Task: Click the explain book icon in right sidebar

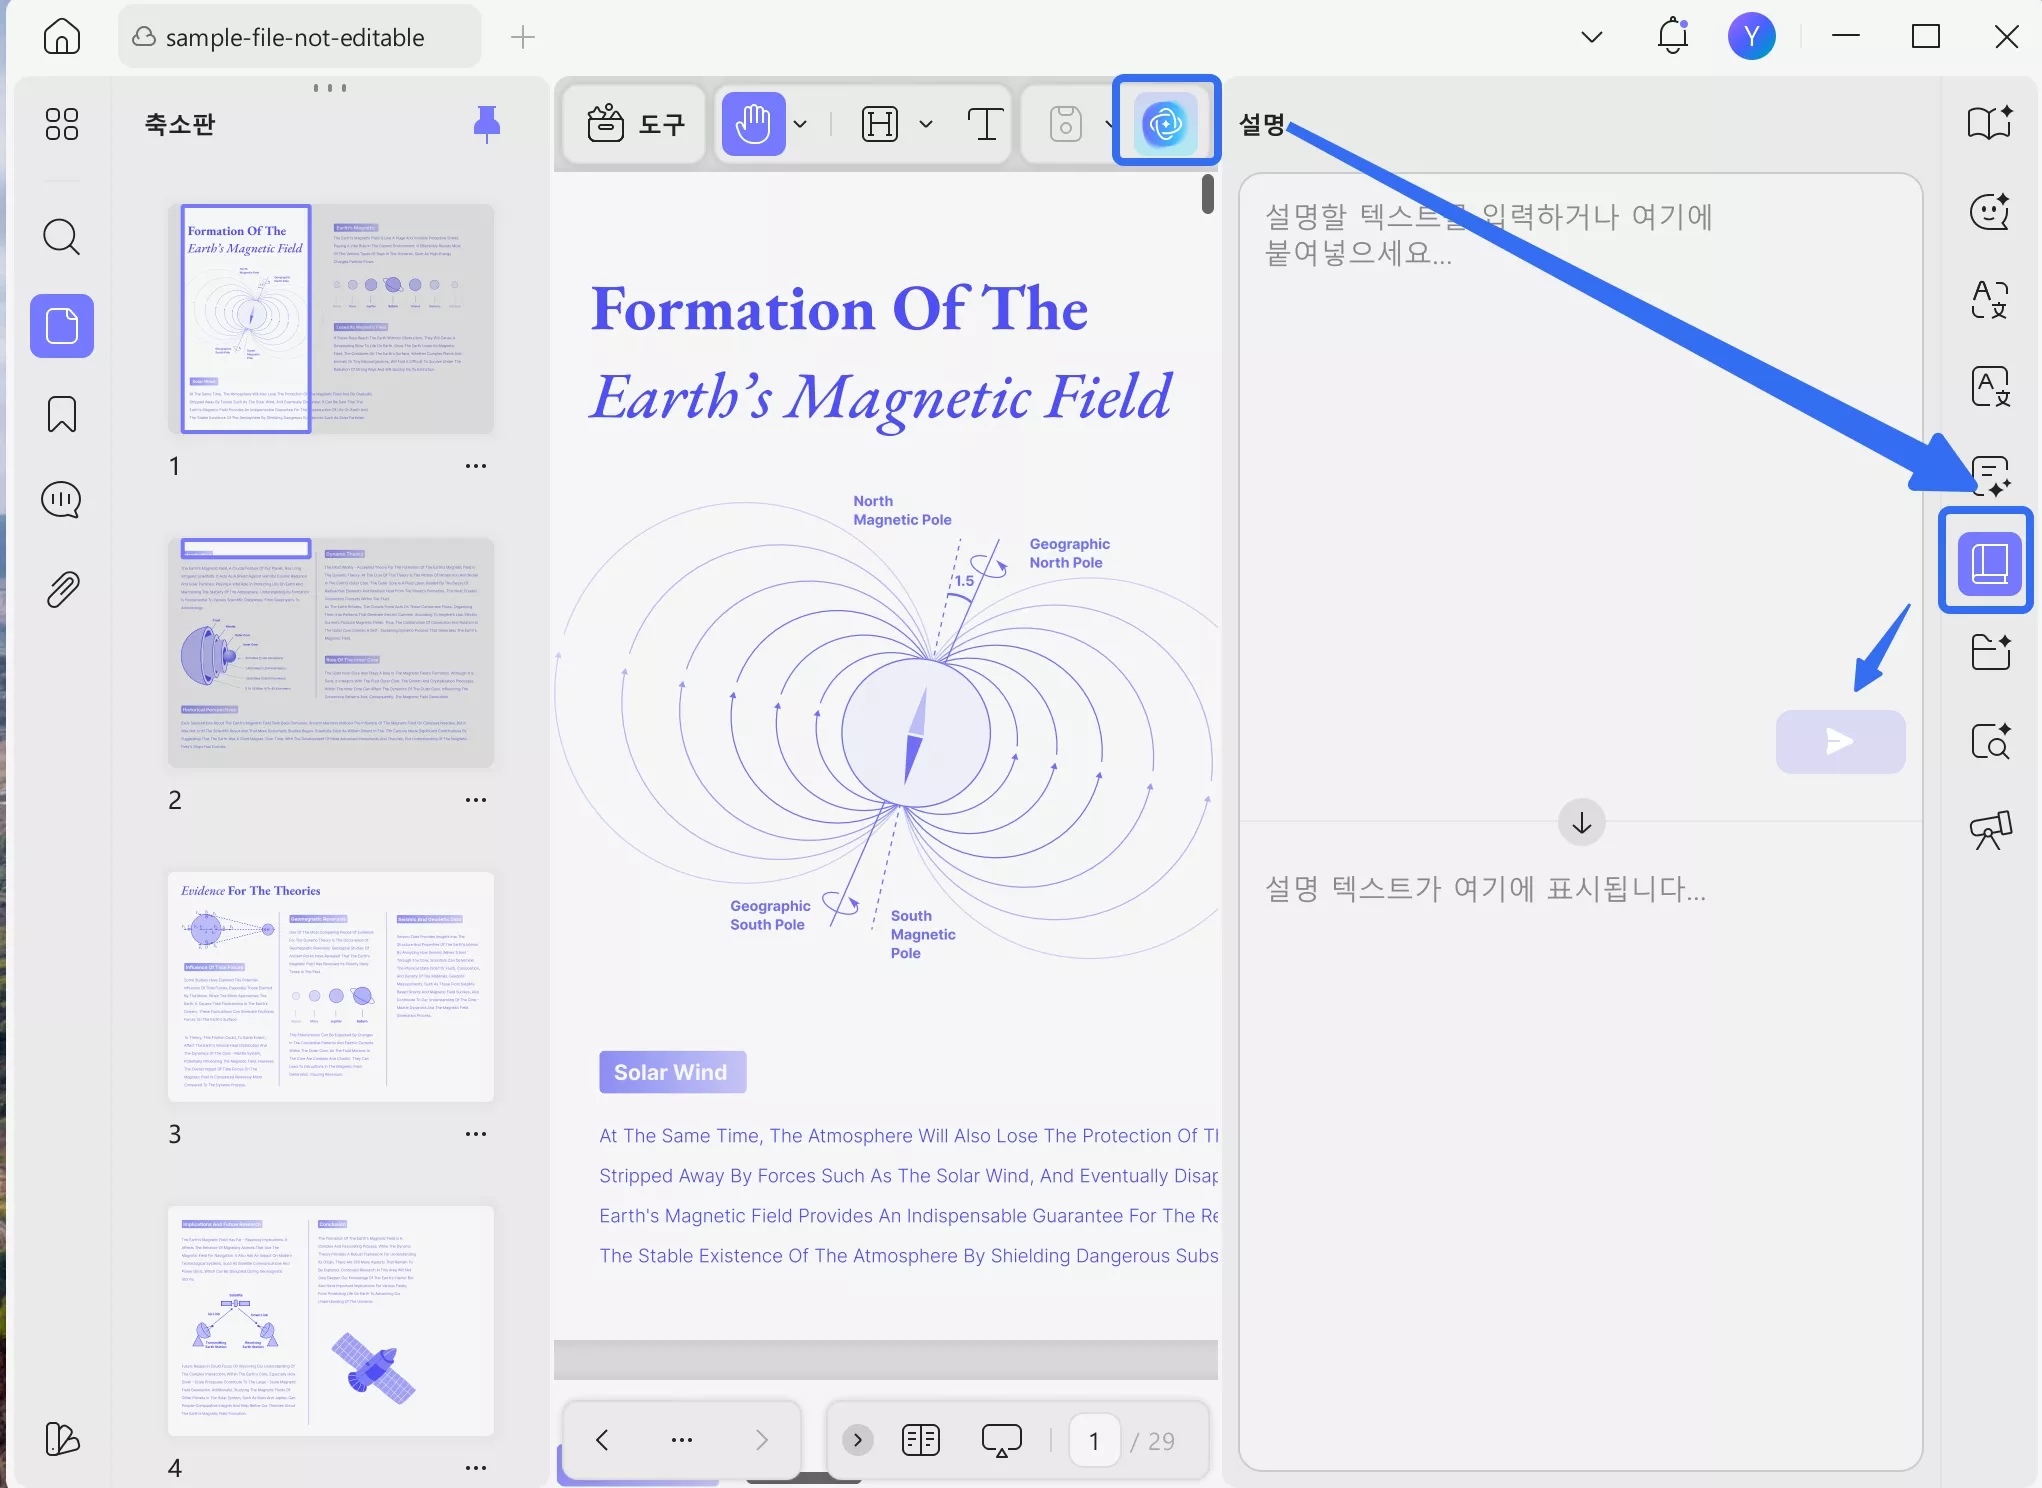Action: click(1989, 563)
